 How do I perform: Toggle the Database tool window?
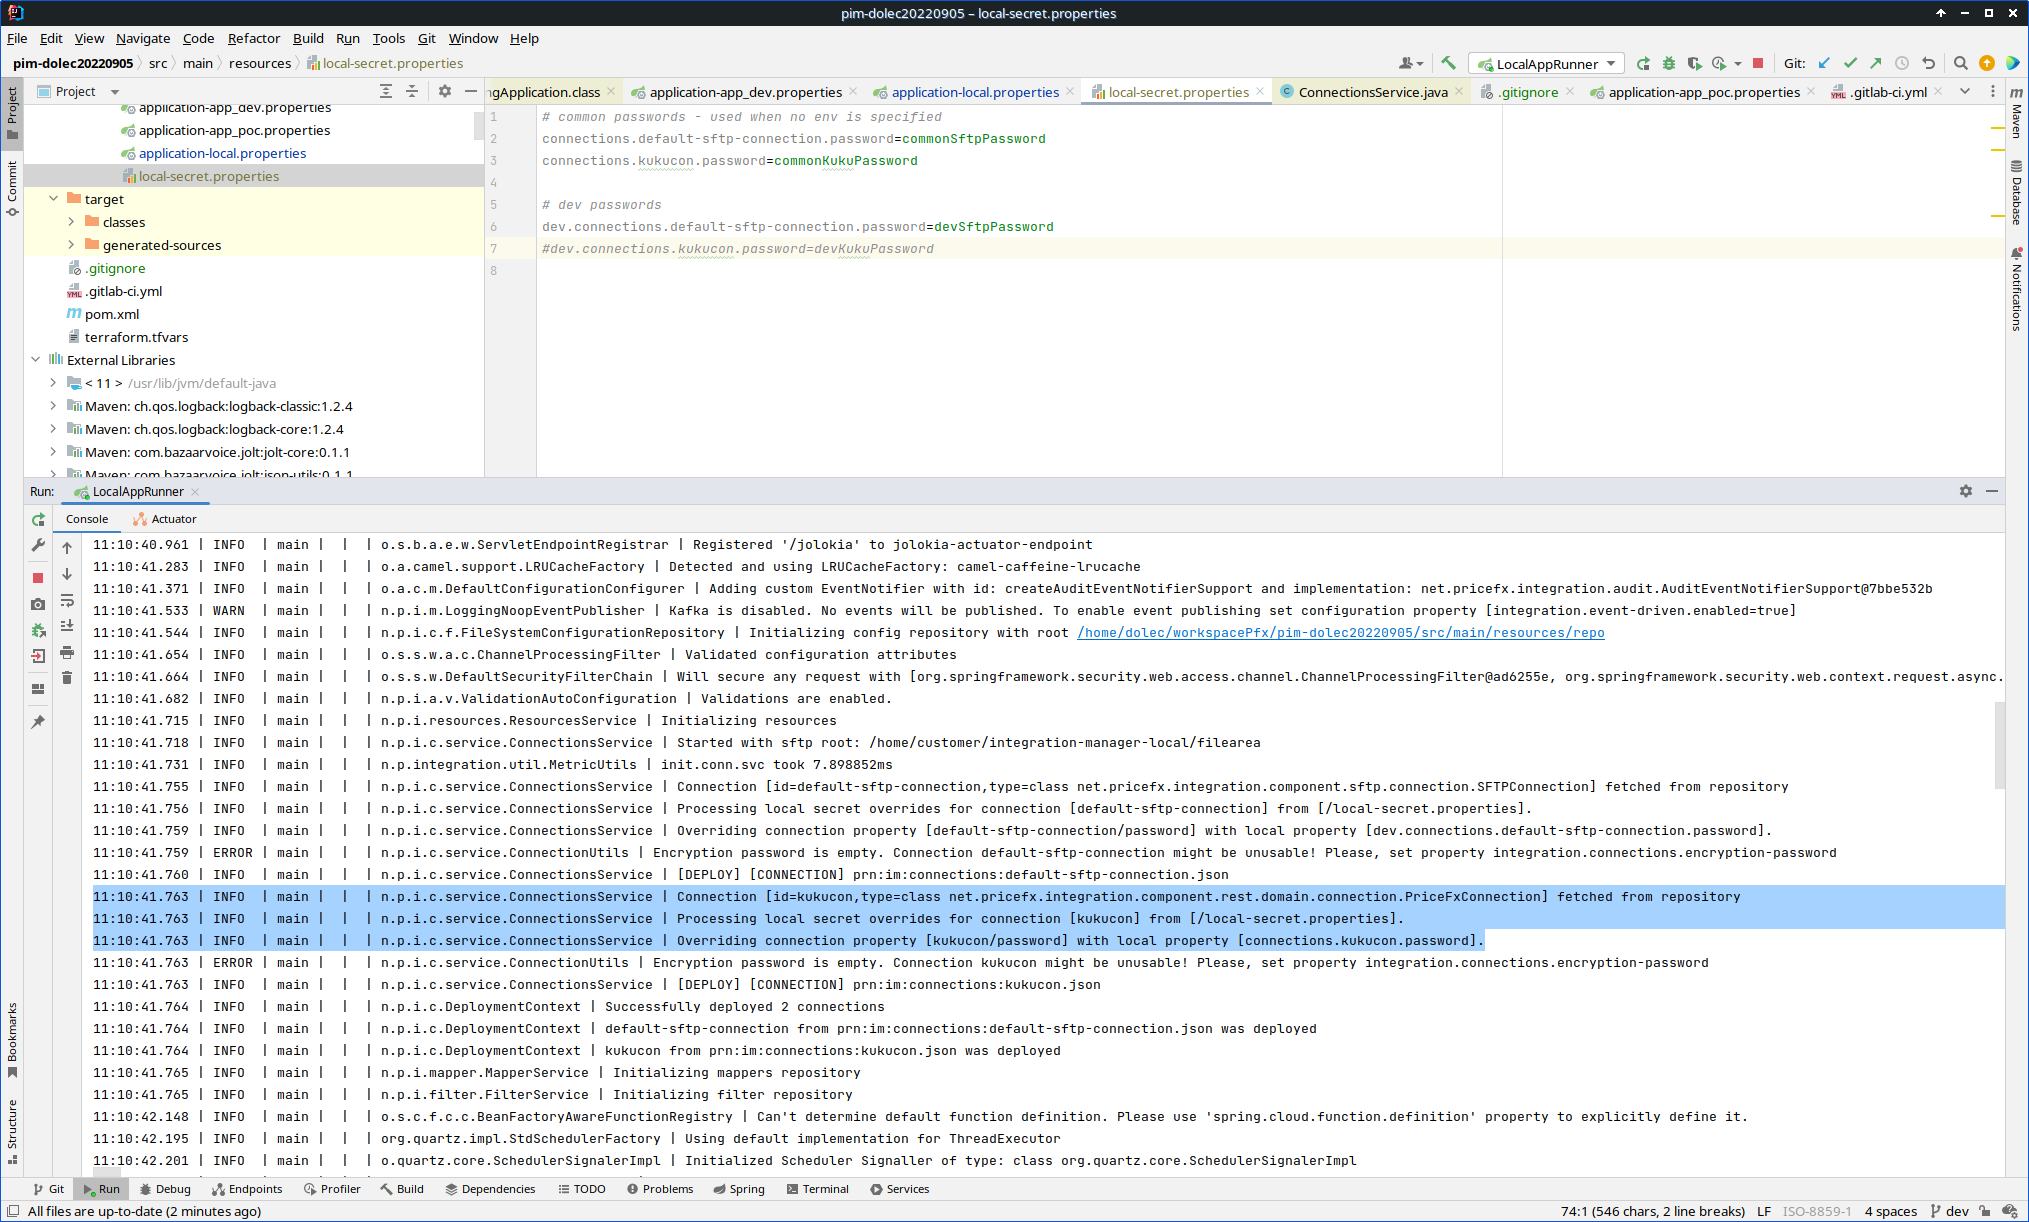2016,193
